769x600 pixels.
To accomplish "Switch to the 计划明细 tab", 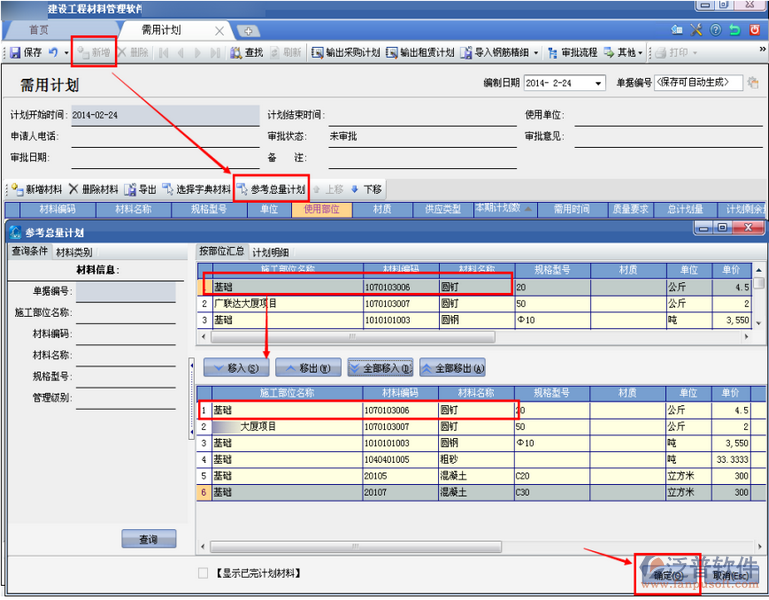I will pos(271,252).
